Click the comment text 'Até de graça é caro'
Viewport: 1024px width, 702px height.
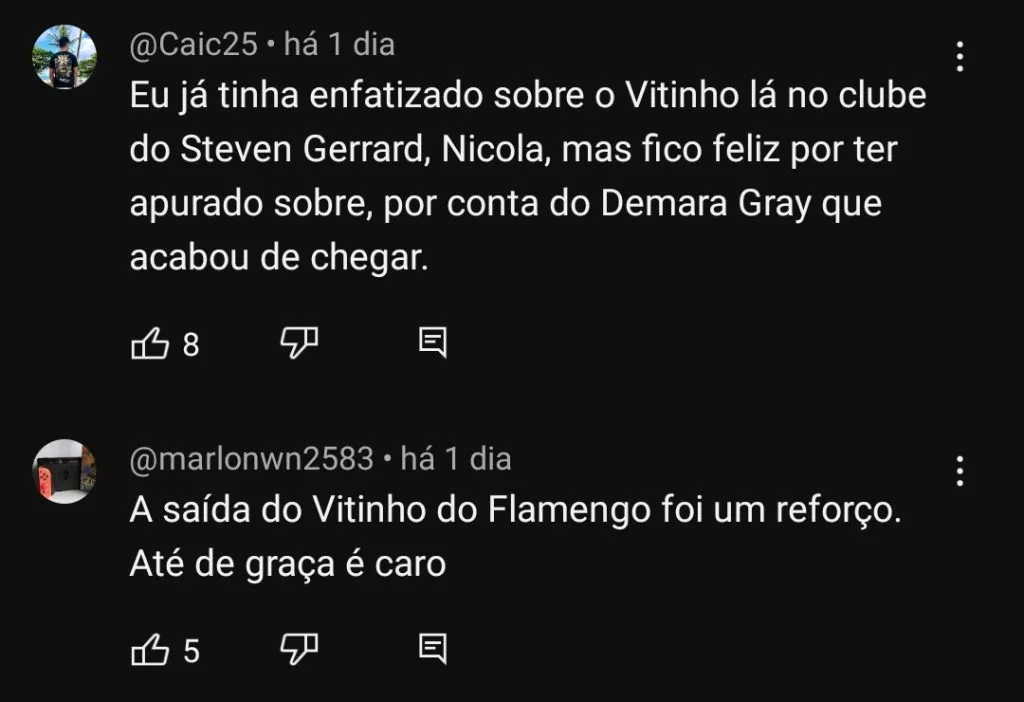(x=287, y=564)
